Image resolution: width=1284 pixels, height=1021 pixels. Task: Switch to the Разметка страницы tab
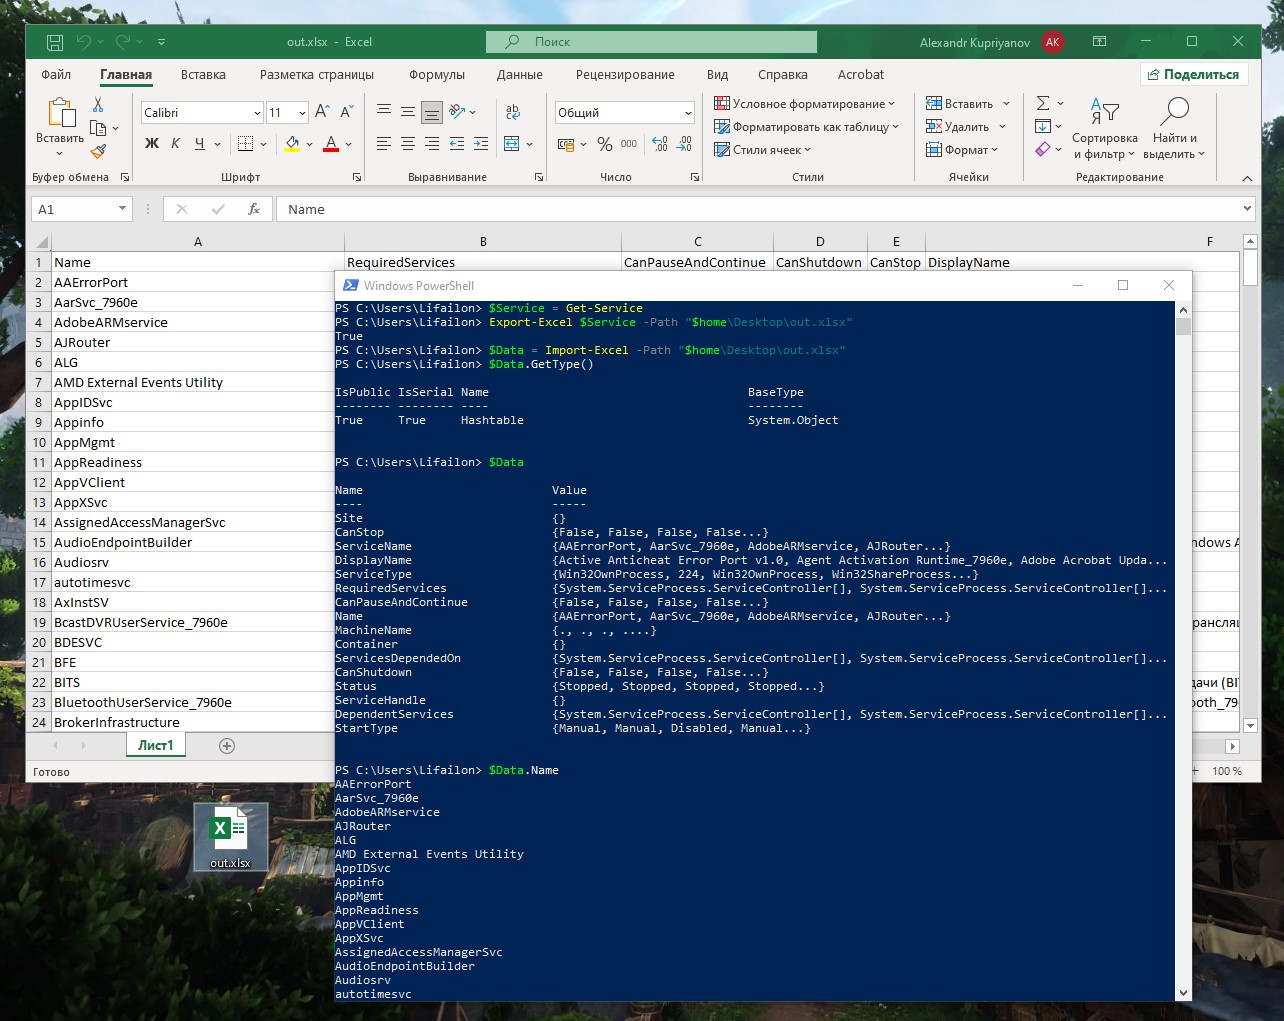[317, 74]
